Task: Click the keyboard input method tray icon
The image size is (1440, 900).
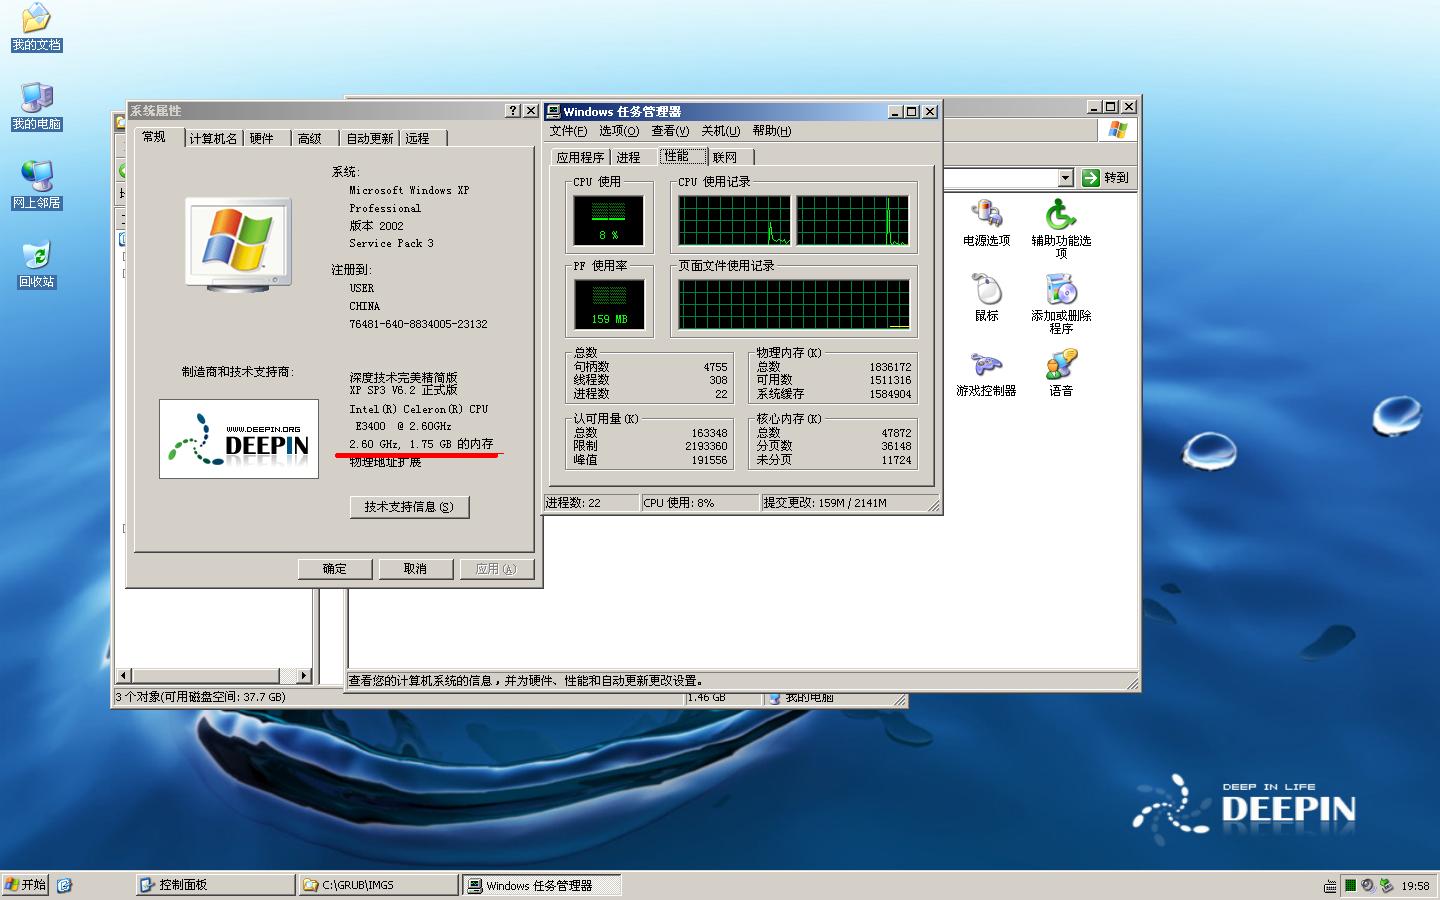Action: (1330, 886)
